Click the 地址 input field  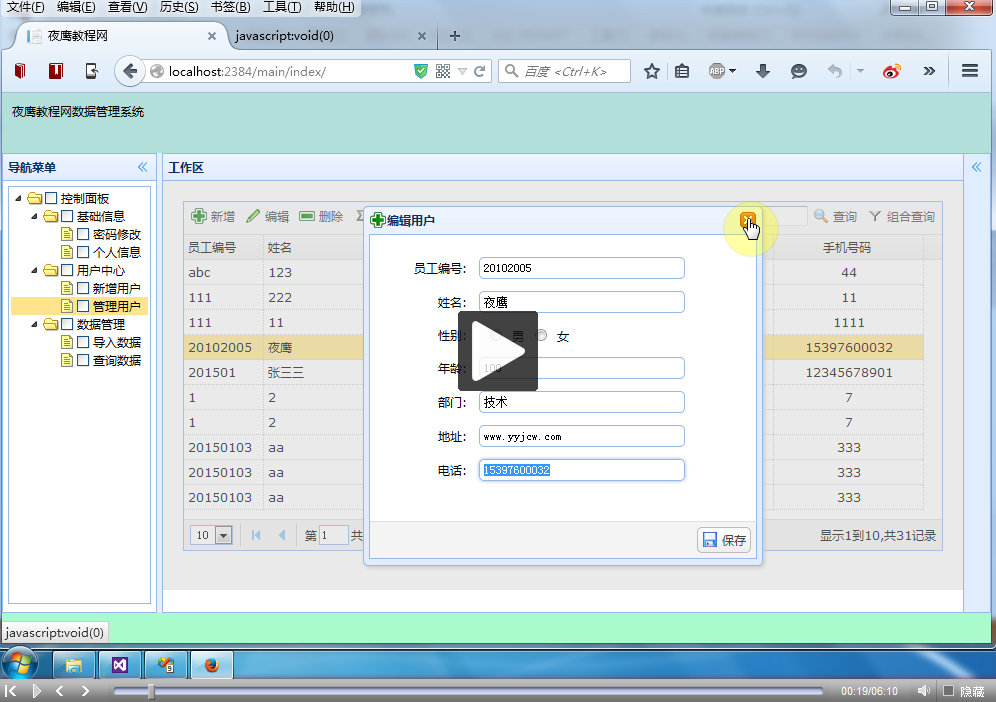click(581, 436)
